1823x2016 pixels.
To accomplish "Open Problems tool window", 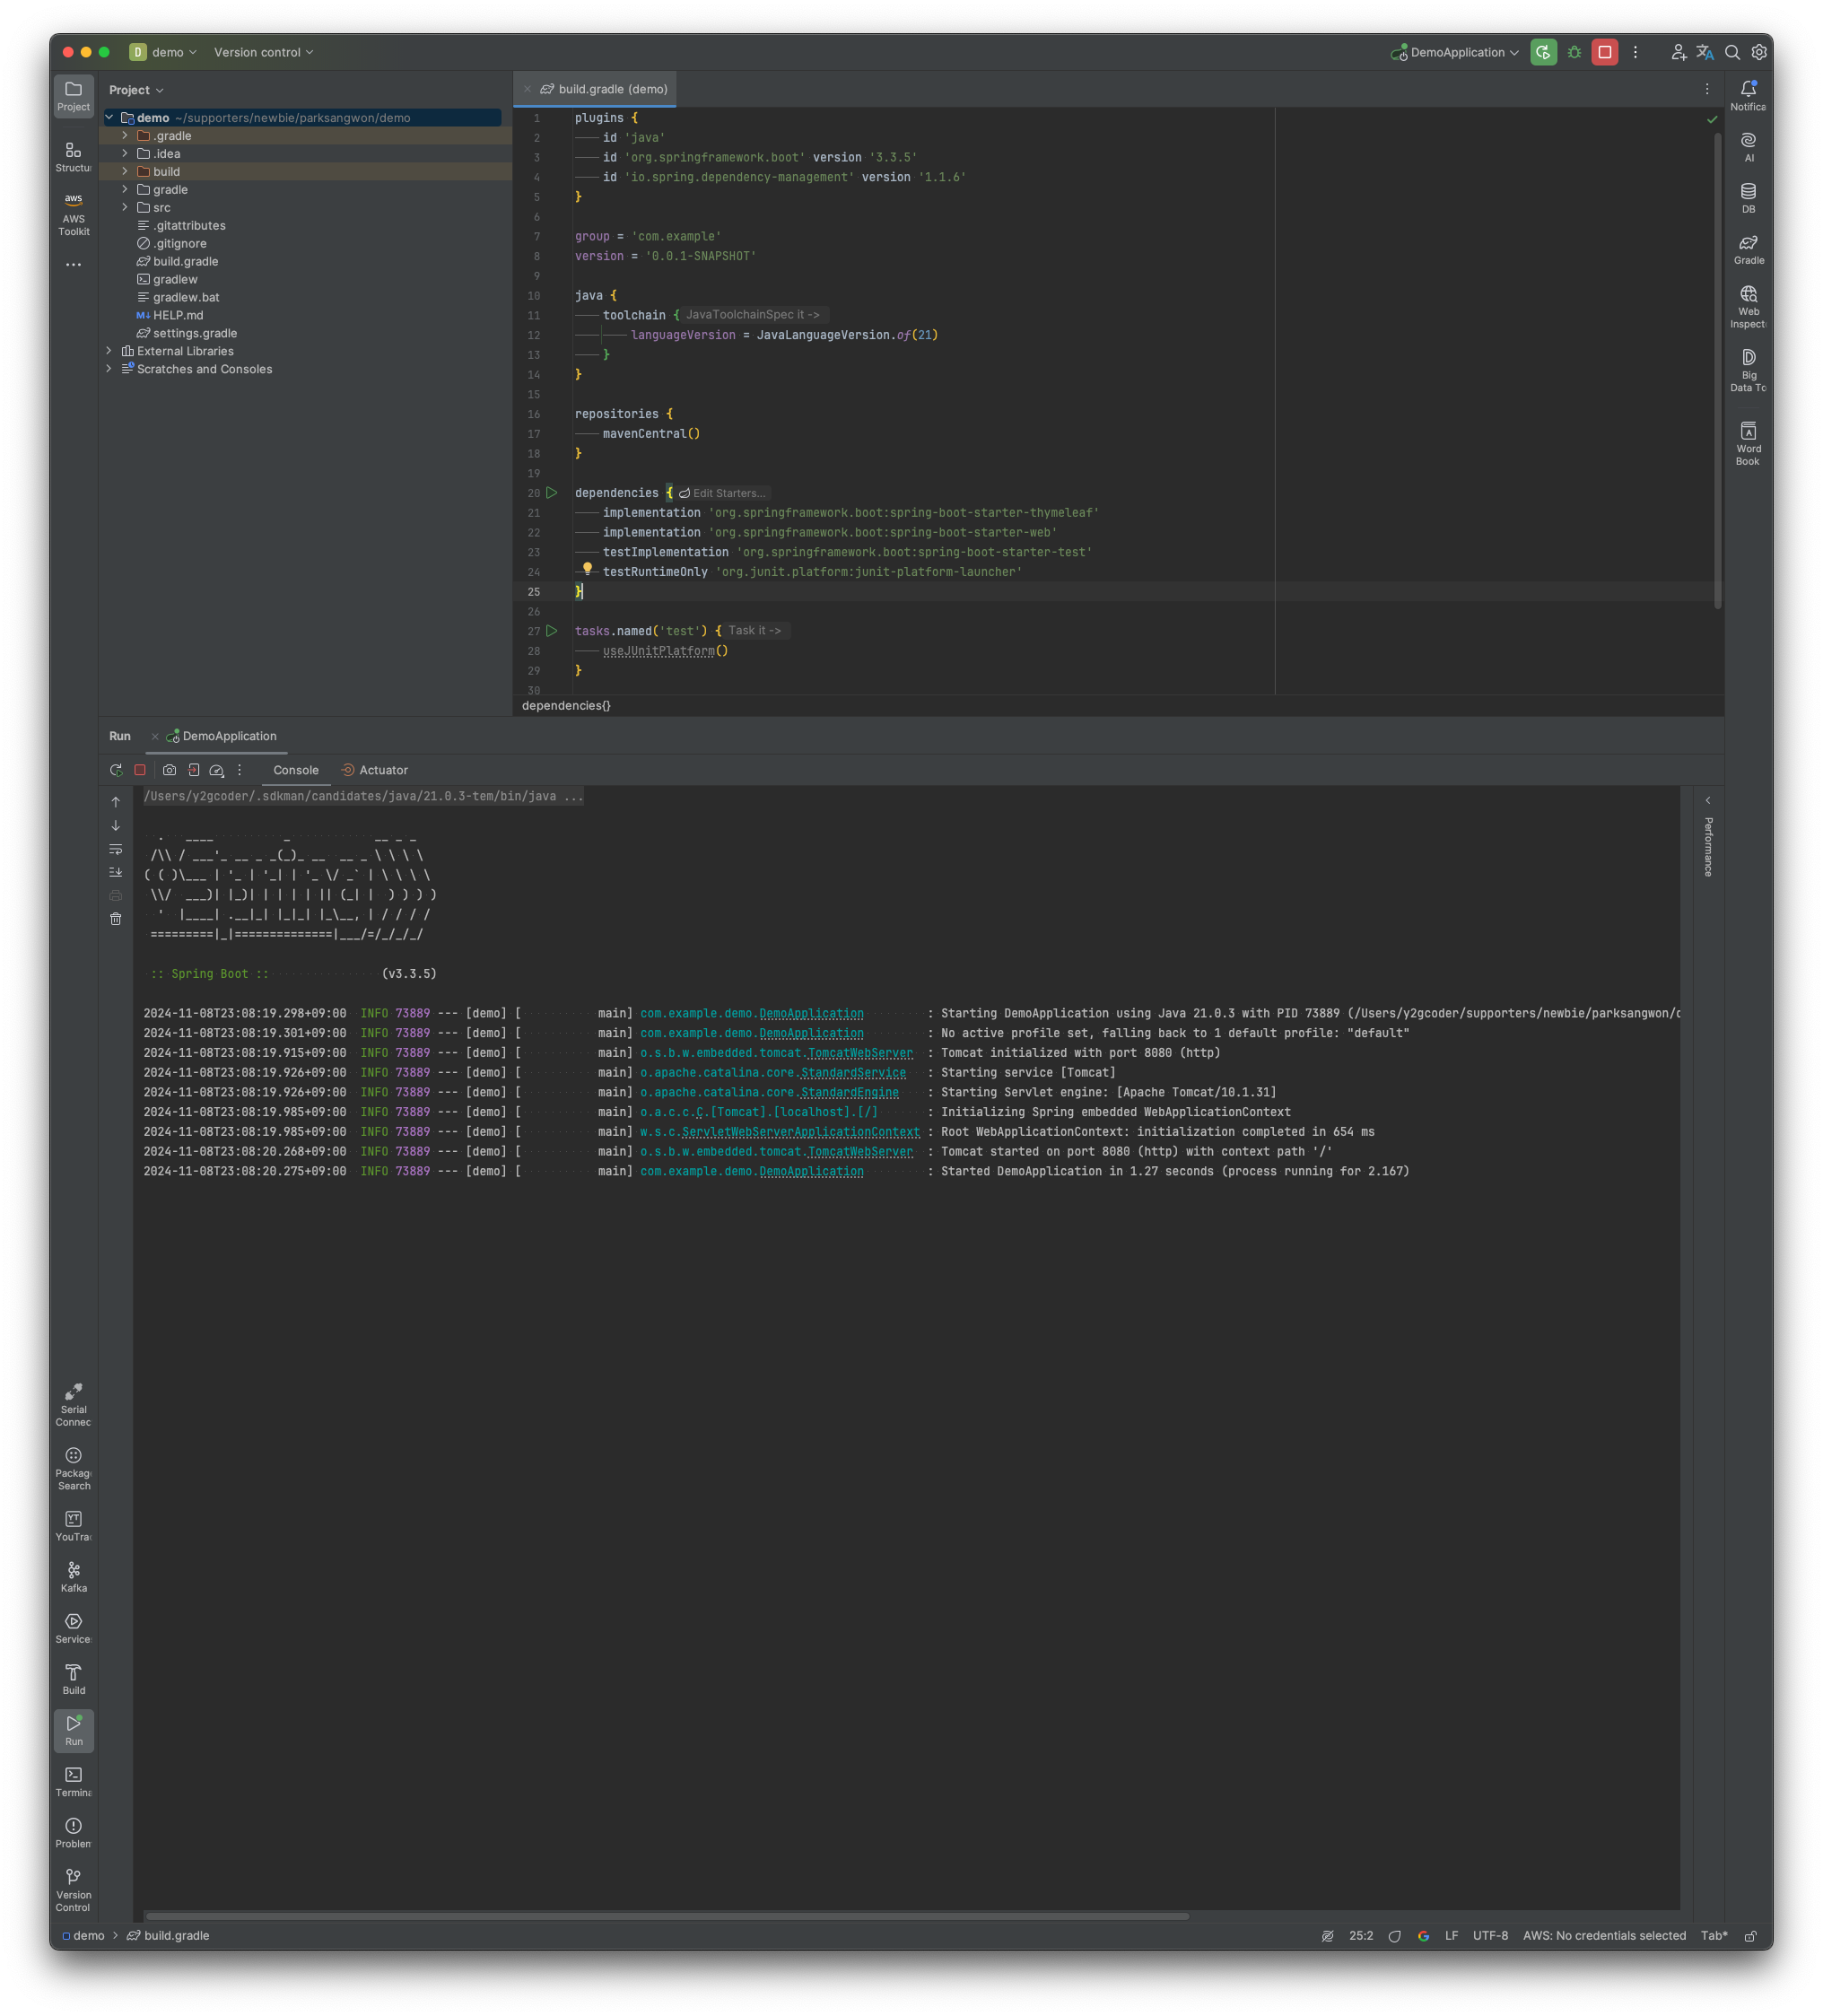I will coord(73,1831).
